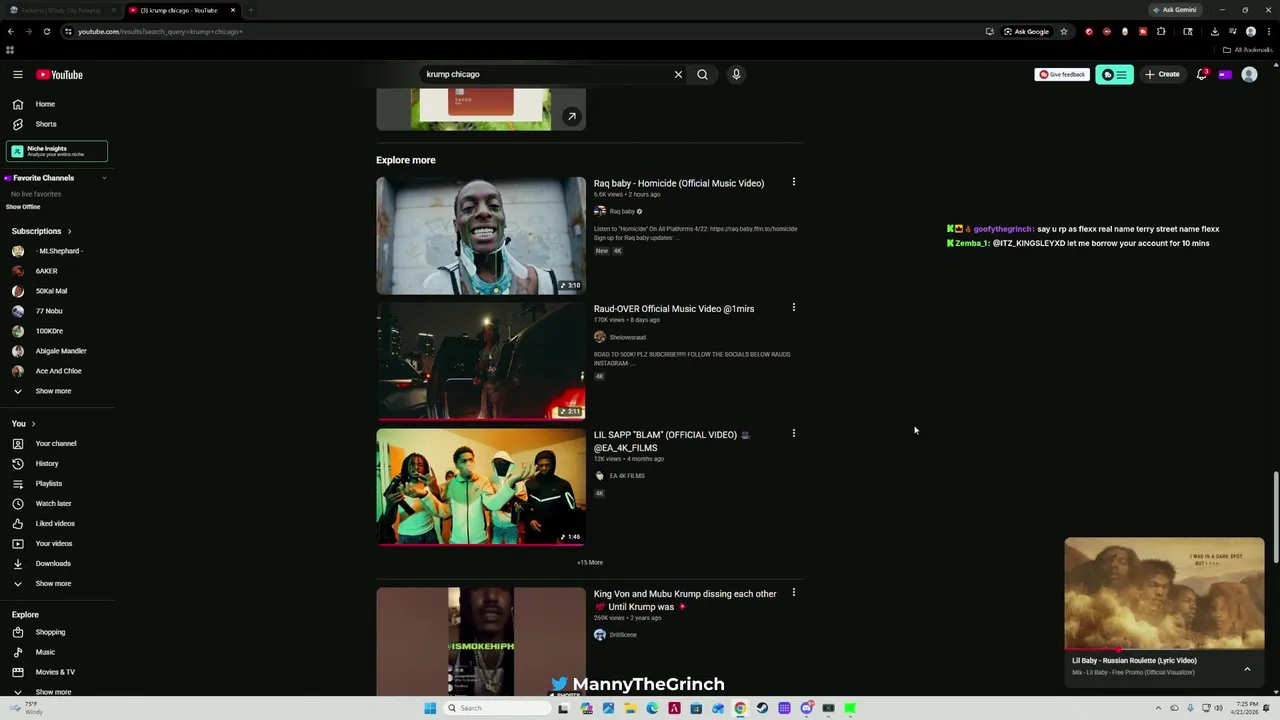
Task: Click the magnifier search button
Action: 702,74
